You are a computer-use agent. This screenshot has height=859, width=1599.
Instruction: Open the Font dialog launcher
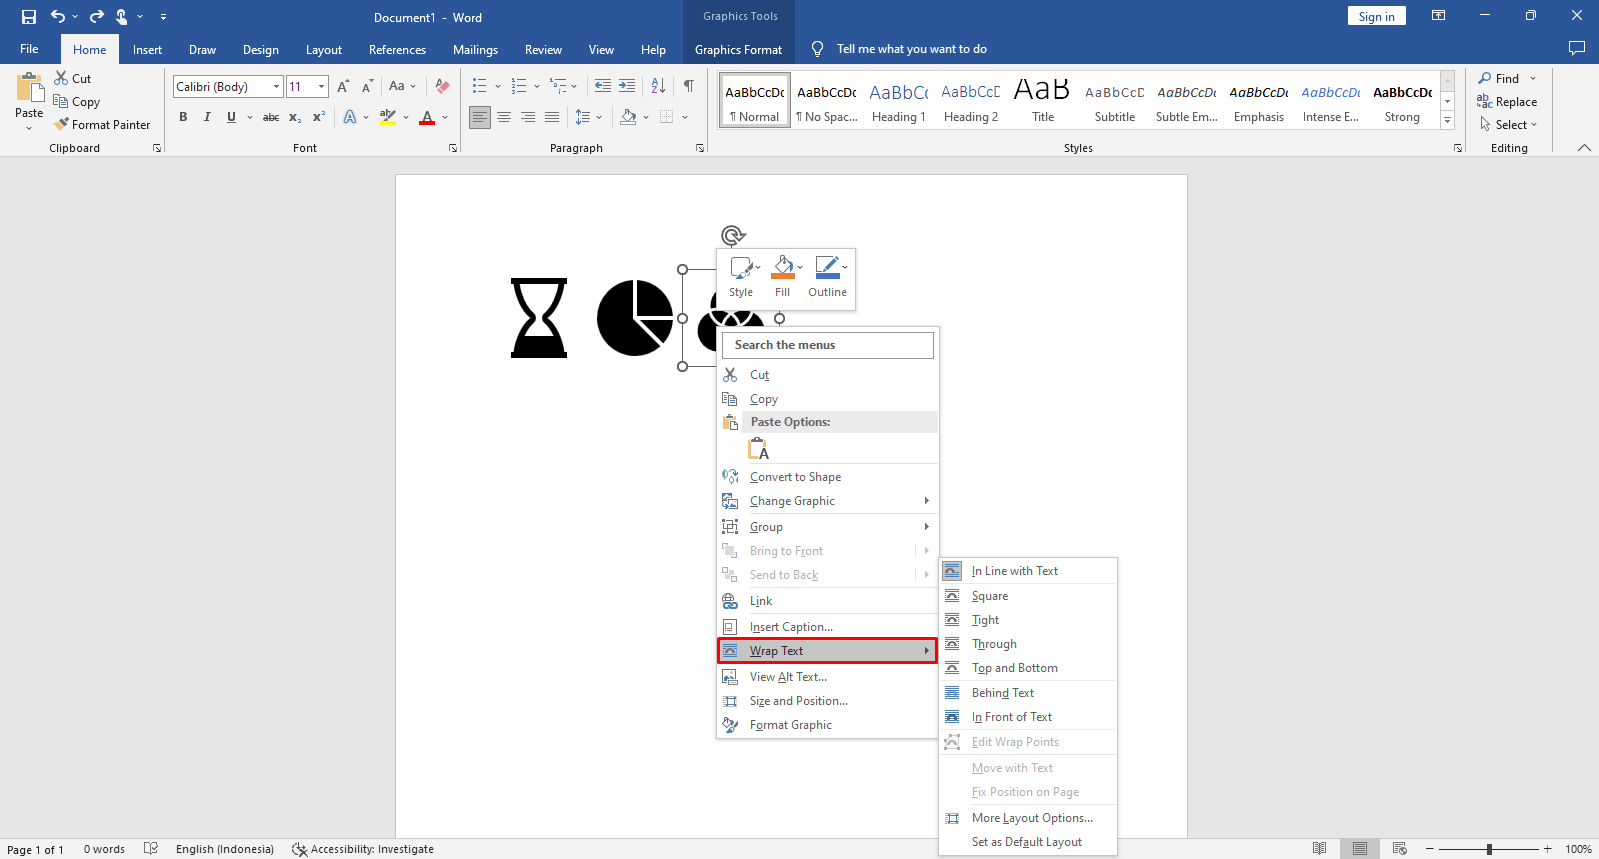click(x=453, y=148)
